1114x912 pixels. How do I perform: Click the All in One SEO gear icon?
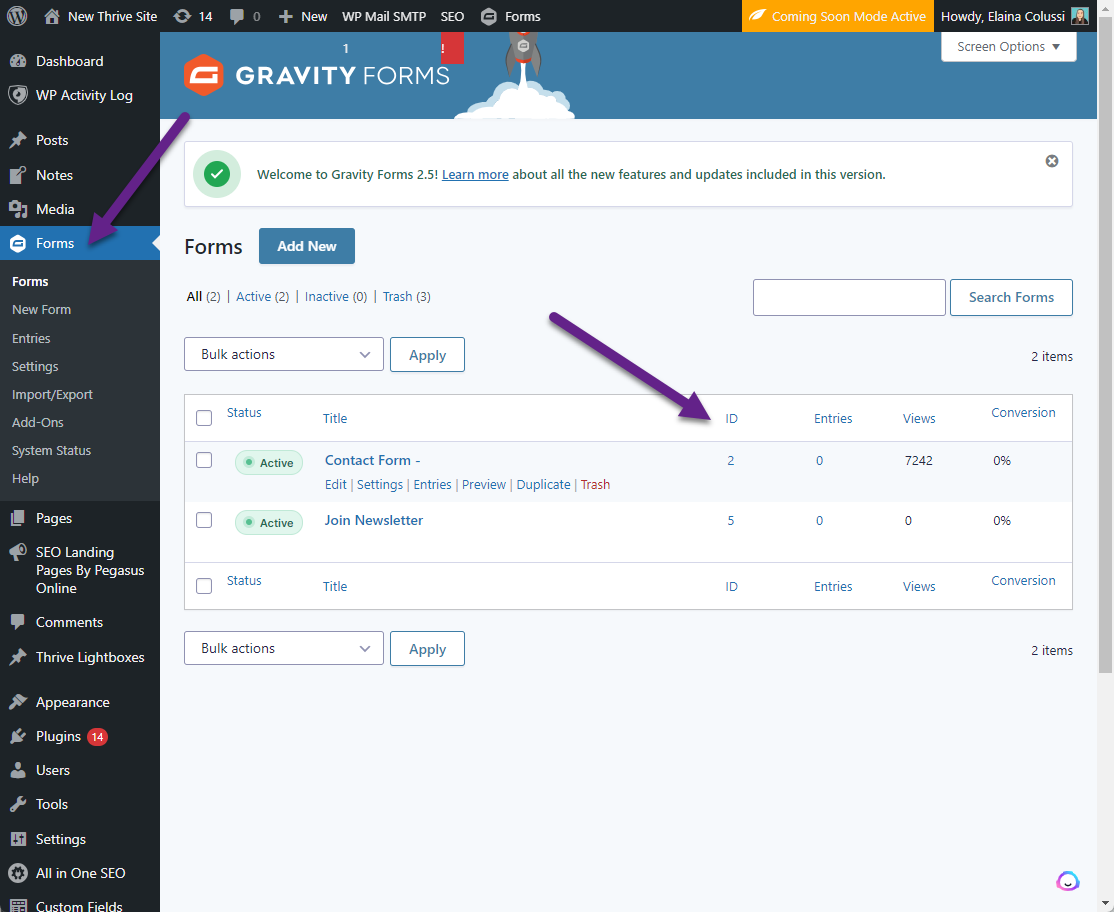point(18,873)
